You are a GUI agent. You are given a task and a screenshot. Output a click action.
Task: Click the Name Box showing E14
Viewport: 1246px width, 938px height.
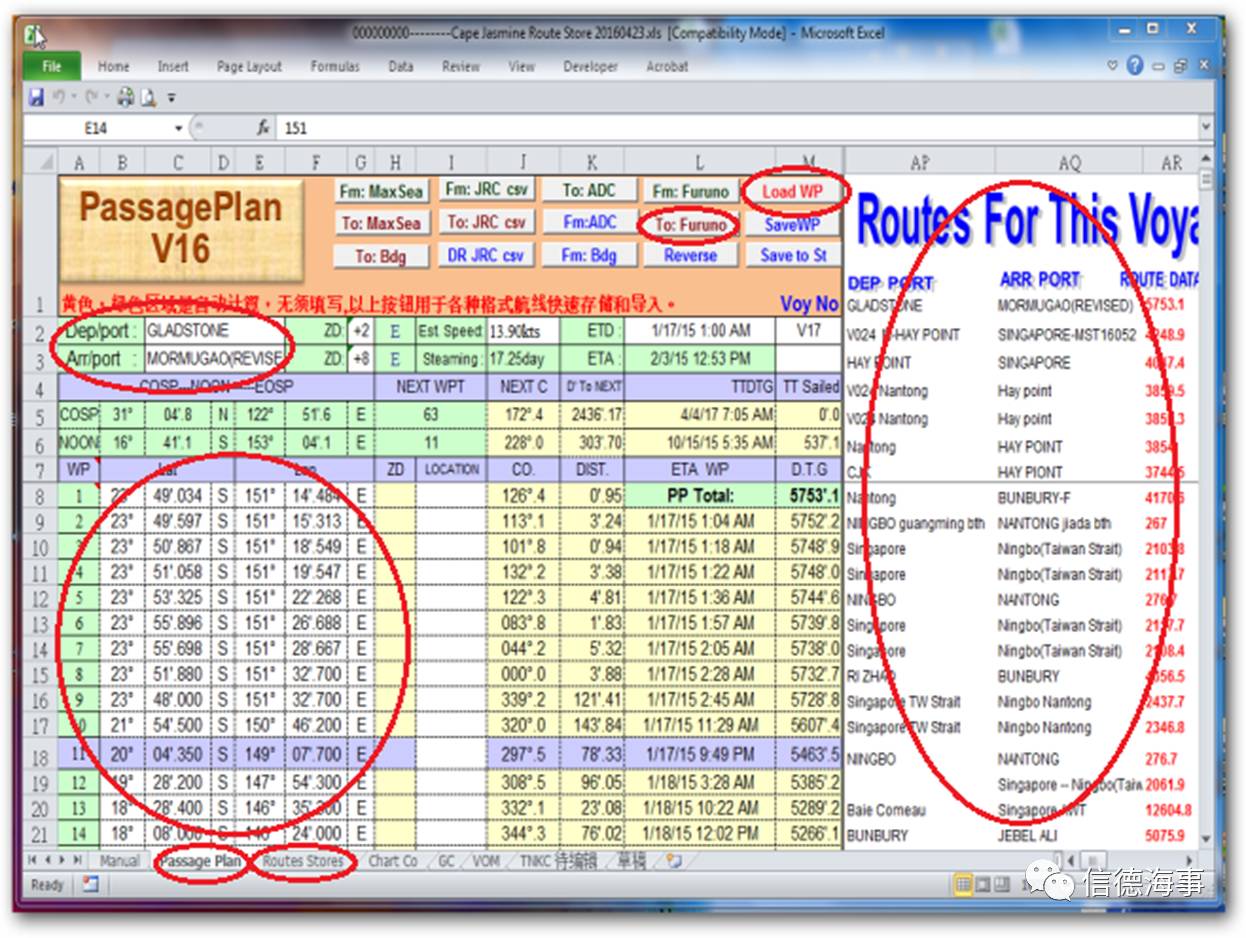tap(96, 128)
